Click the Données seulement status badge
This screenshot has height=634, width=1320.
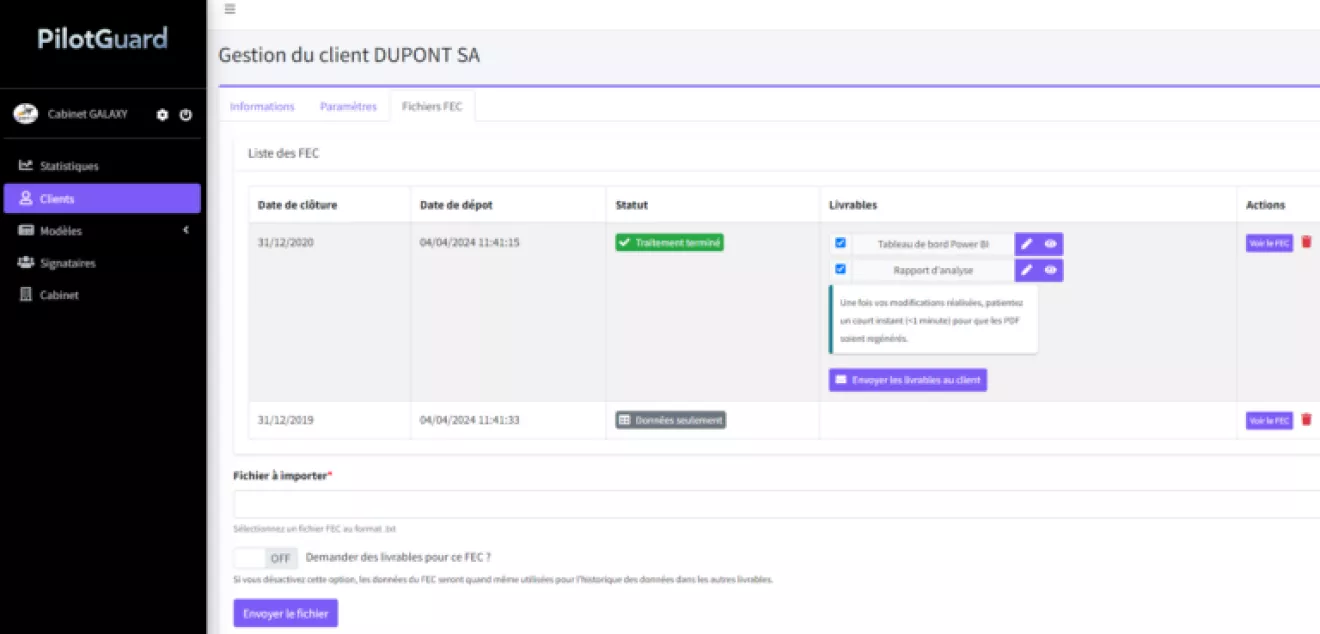pos(670,420)
